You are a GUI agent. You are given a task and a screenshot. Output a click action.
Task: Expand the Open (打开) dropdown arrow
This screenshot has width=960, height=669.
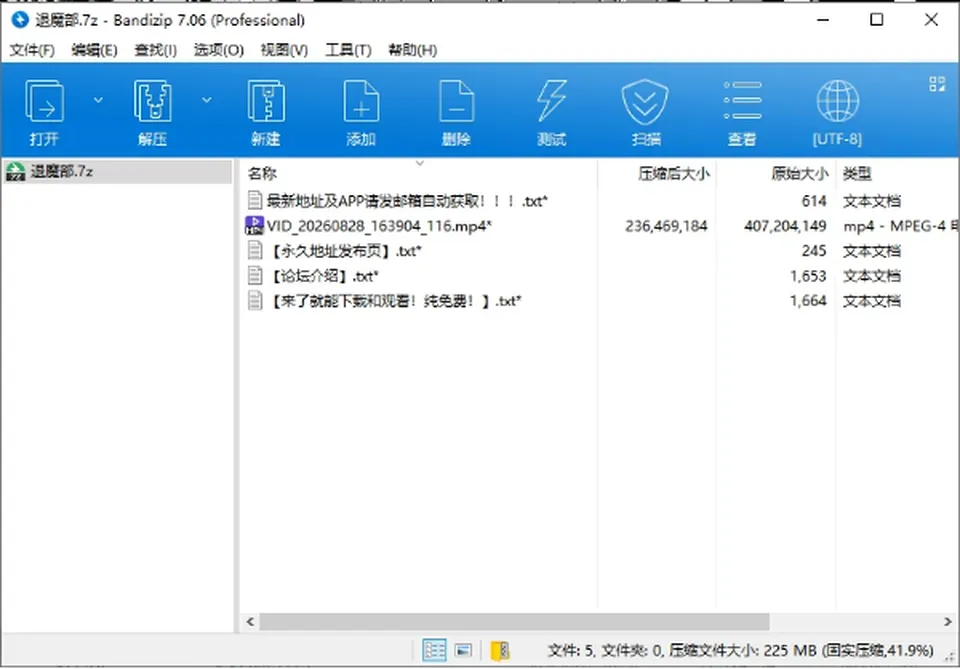tap(98, 100)
